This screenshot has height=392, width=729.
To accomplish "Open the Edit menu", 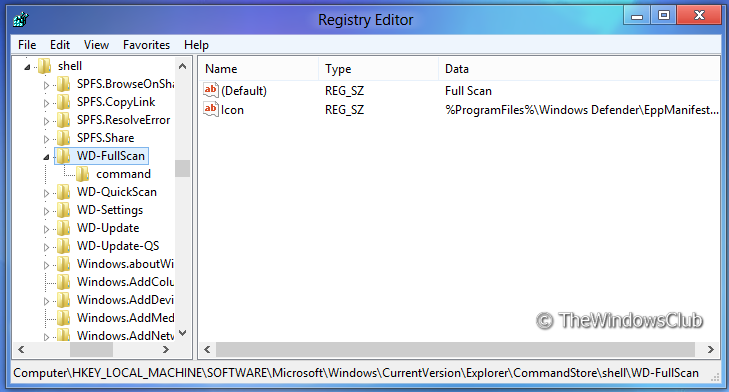I will [60, 45].
